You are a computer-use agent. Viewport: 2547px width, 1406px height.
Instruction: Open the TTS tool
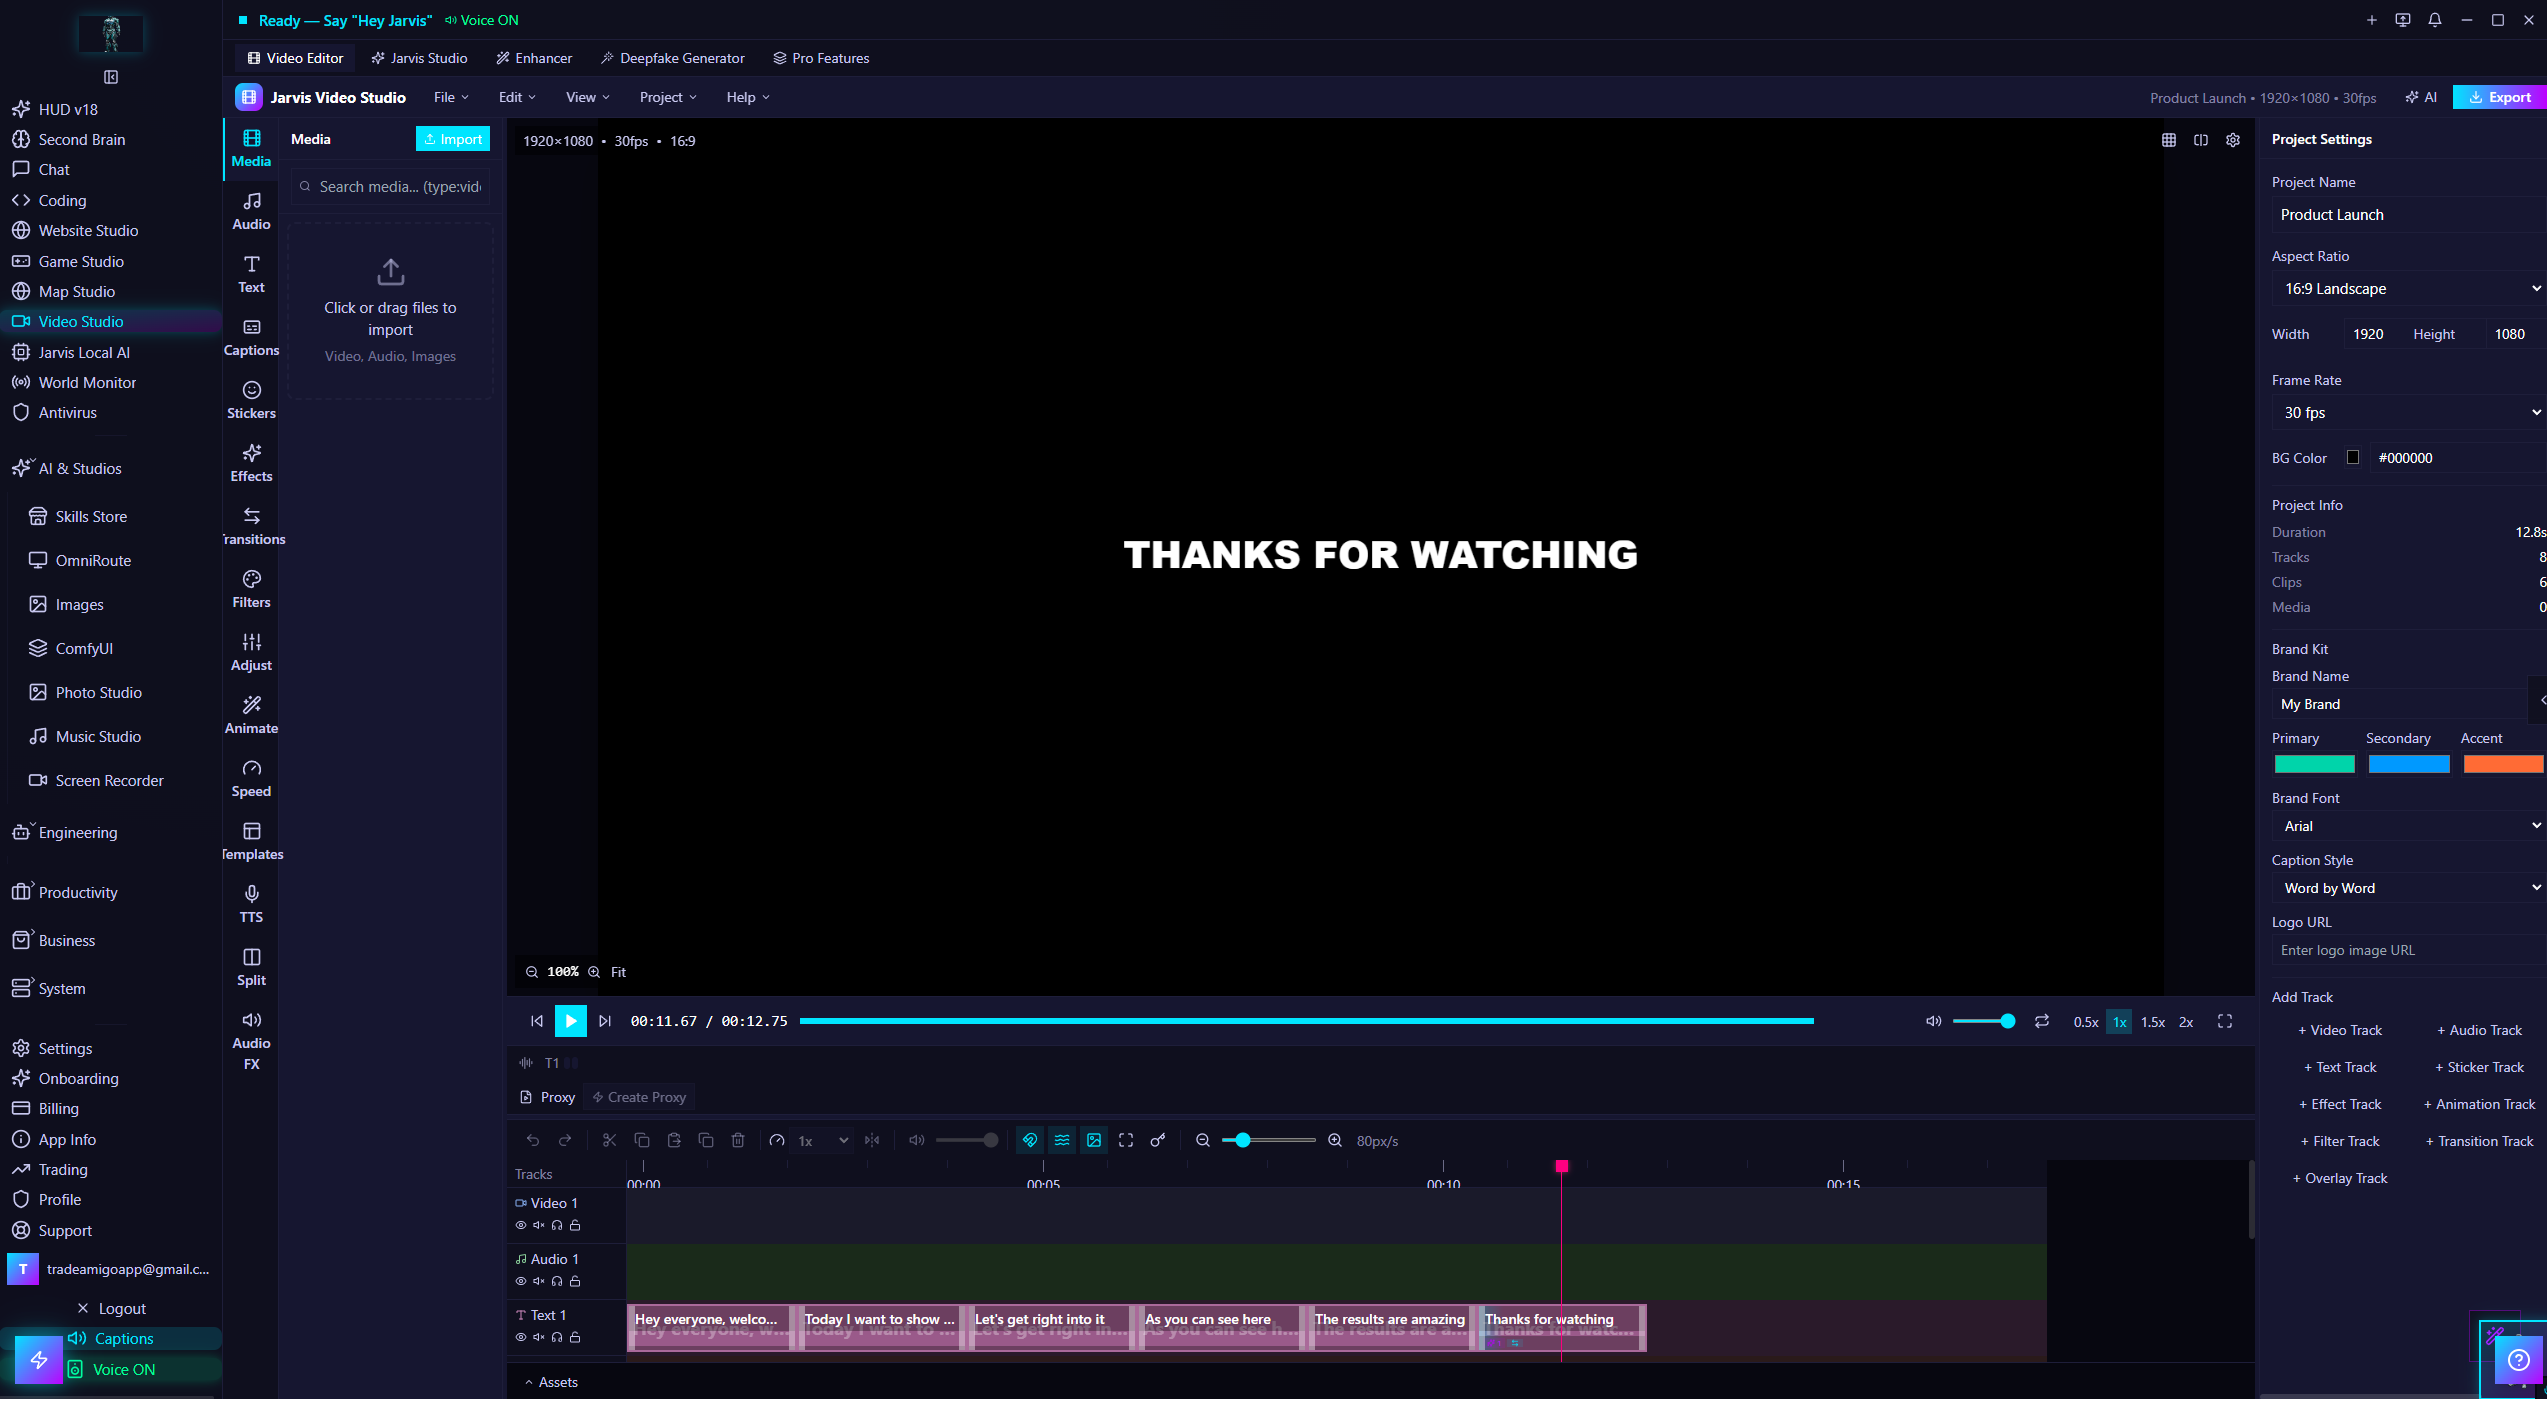(251, 905)
